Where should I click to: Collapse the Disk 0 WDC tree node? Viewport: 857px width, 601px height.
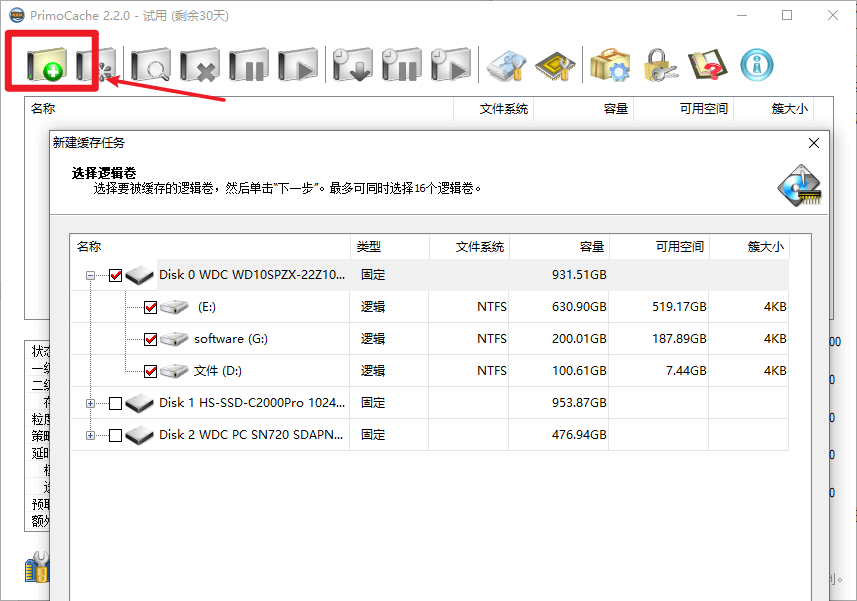pyautogui.click(x=91, y=274)
